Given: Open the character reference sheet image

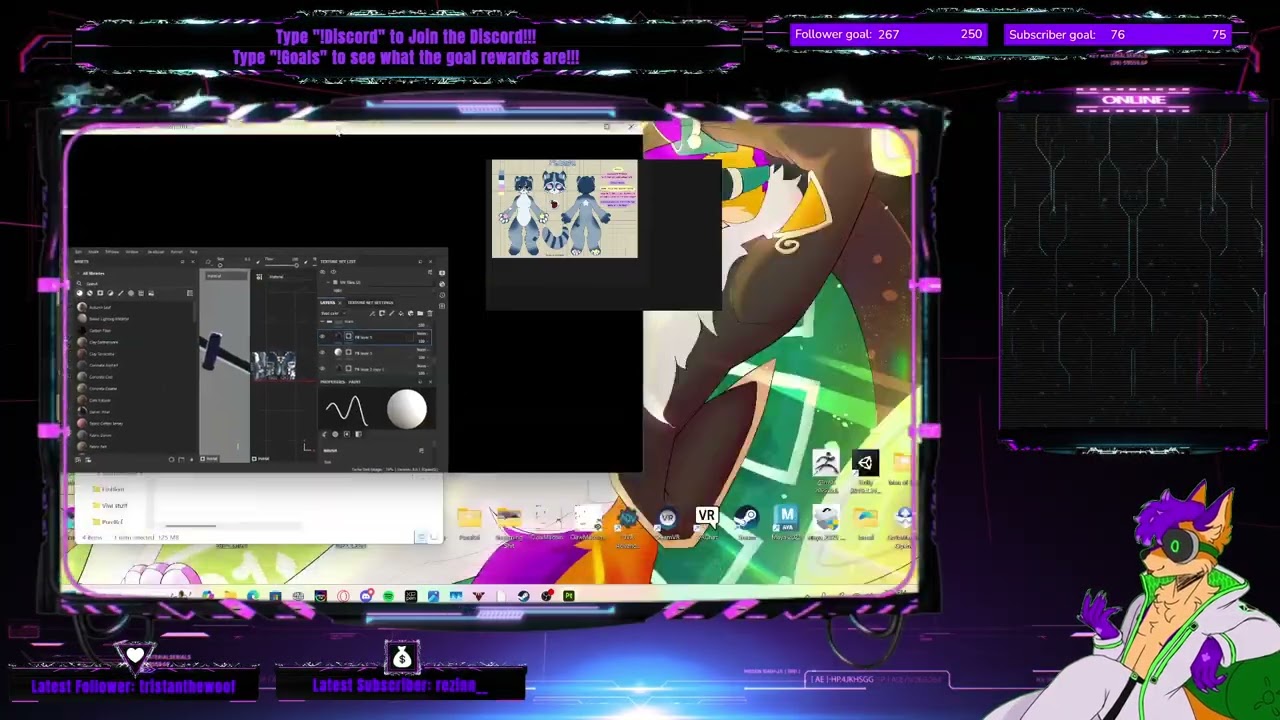Looking at the screenshot, I should [564, 208].
